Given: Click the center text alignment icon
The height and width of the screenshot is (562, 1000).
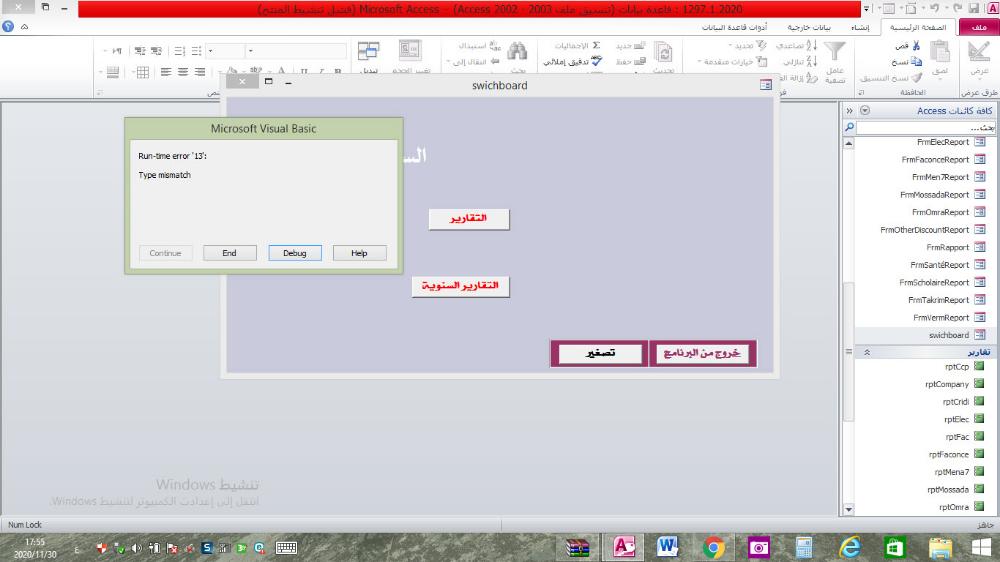Looking at the screenshot, I should (184, 72).
